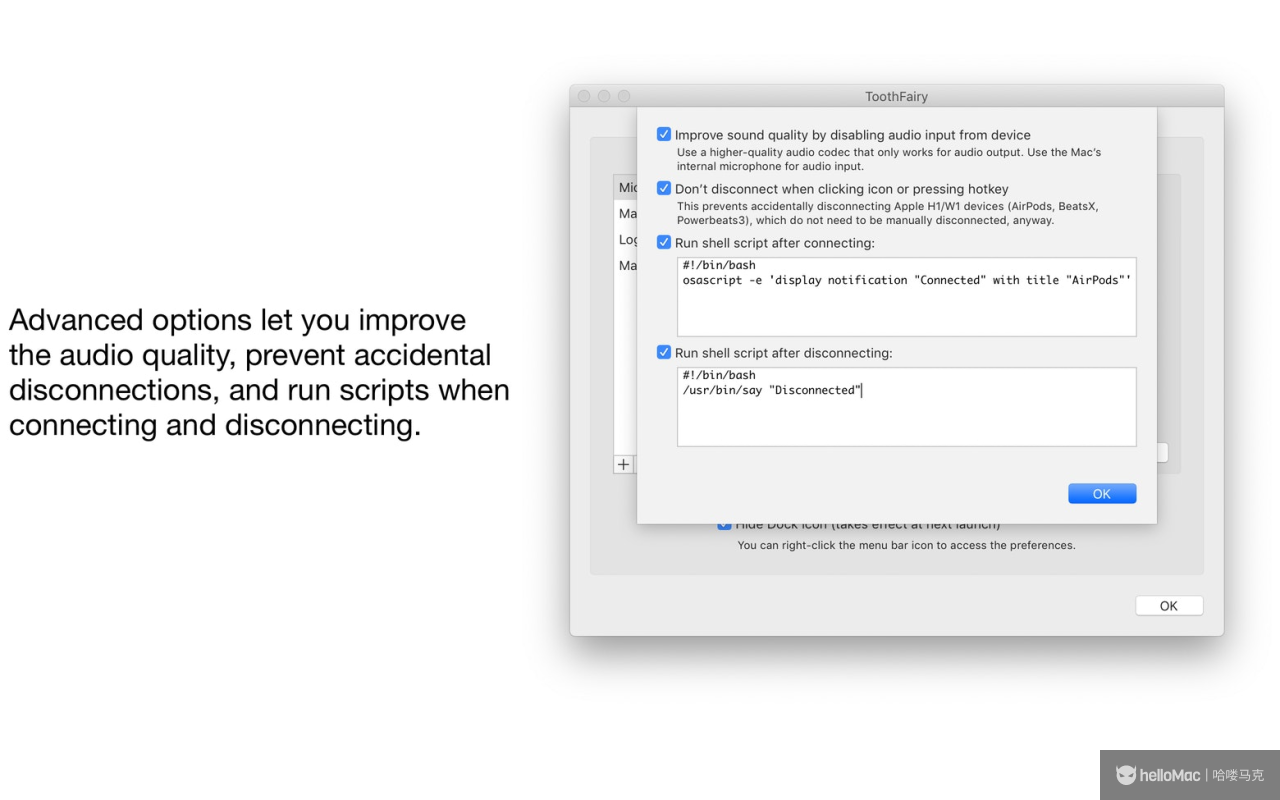1280x800 pixels.
Task: Focus the after-disconnecting shell script field
Action: 907,406
